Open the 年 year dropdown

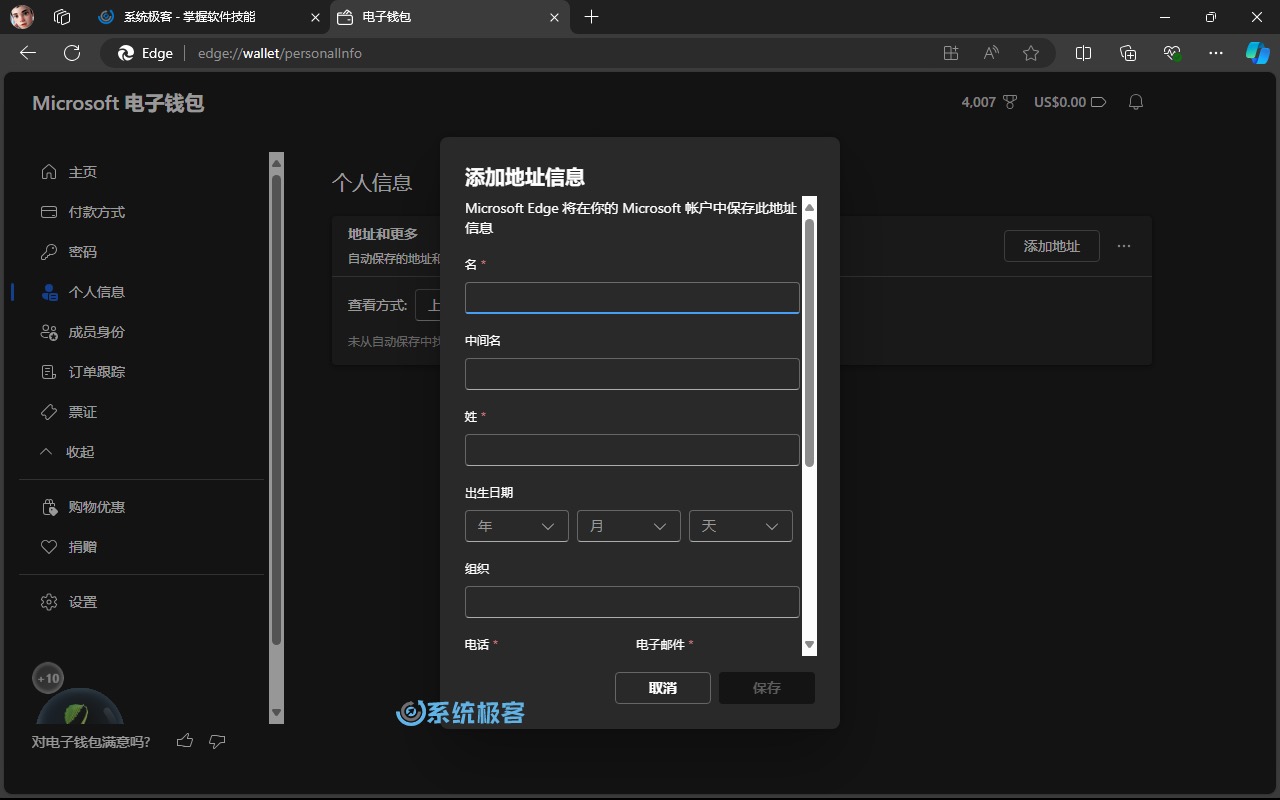(x=517, y=526)
